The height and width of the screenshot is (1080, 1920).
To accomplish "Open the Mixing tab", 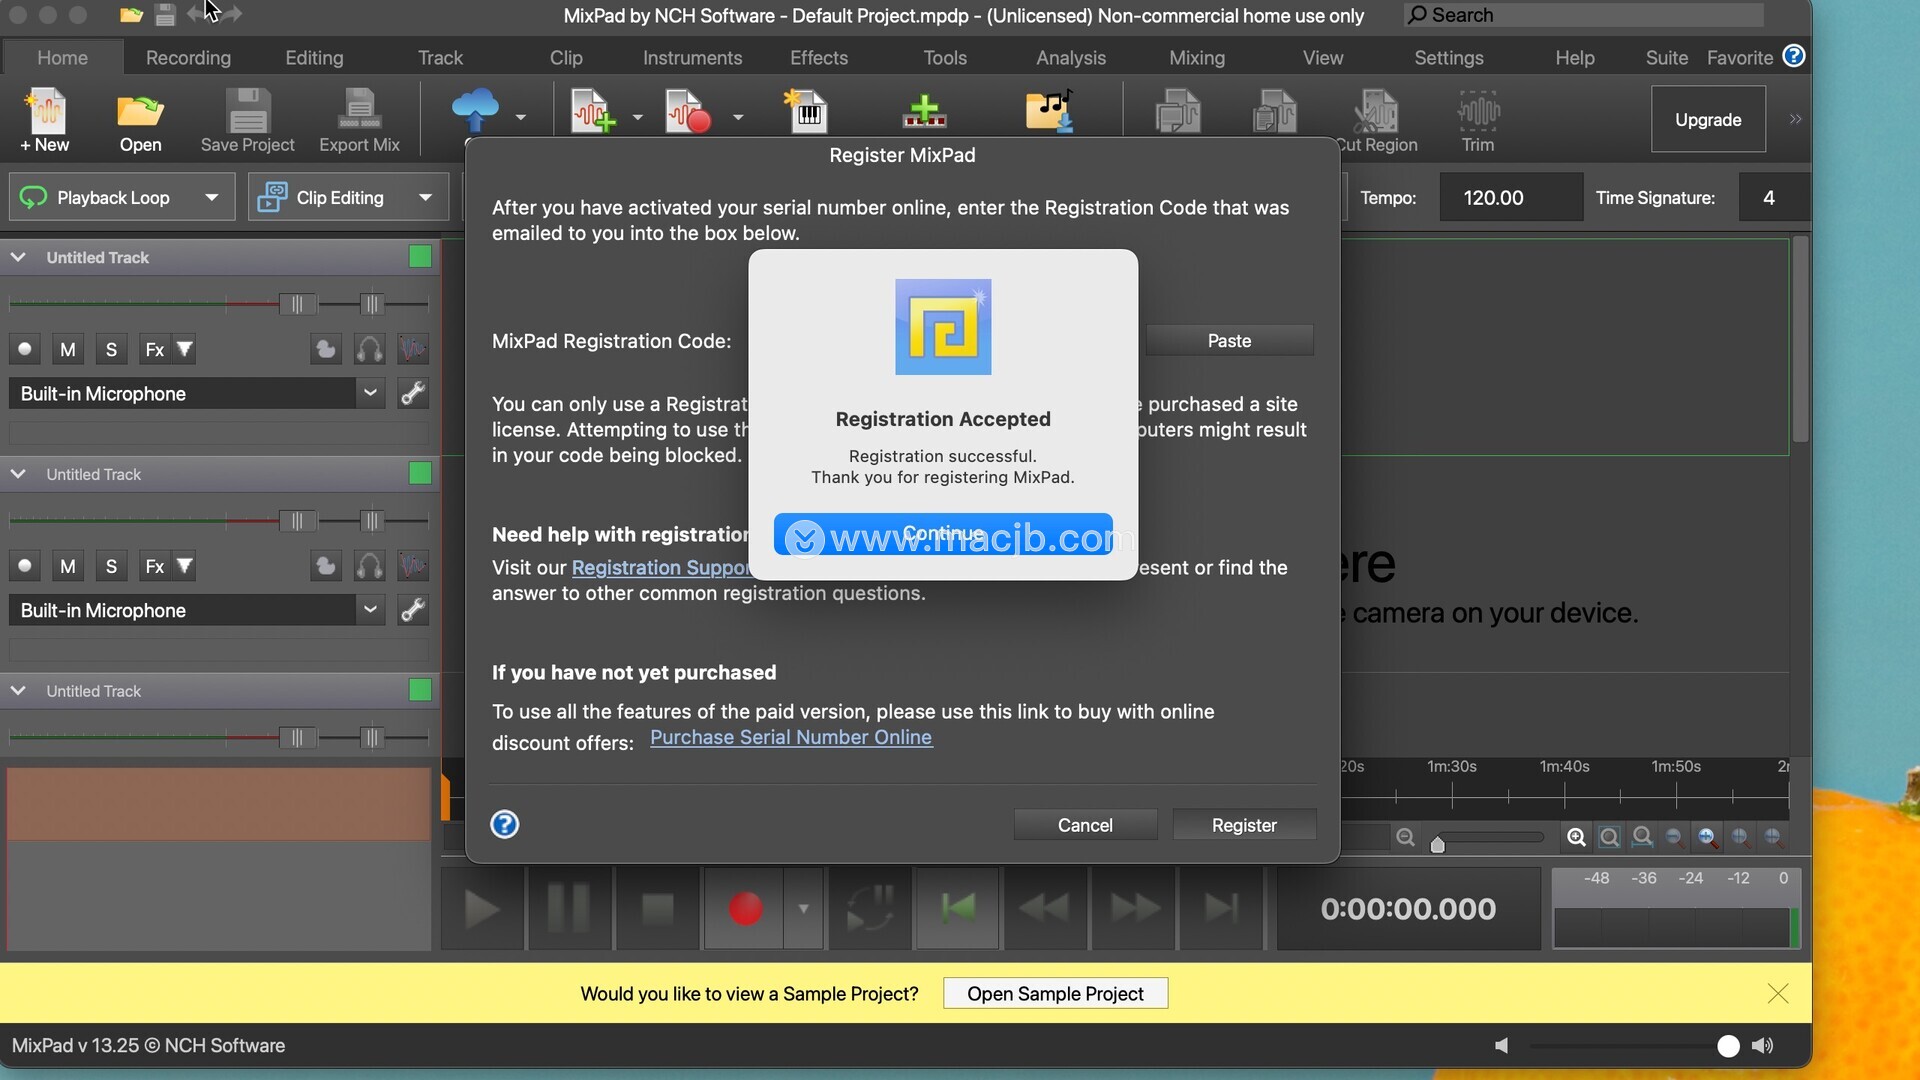I will pyautogui.click(x=1196, y=57).
